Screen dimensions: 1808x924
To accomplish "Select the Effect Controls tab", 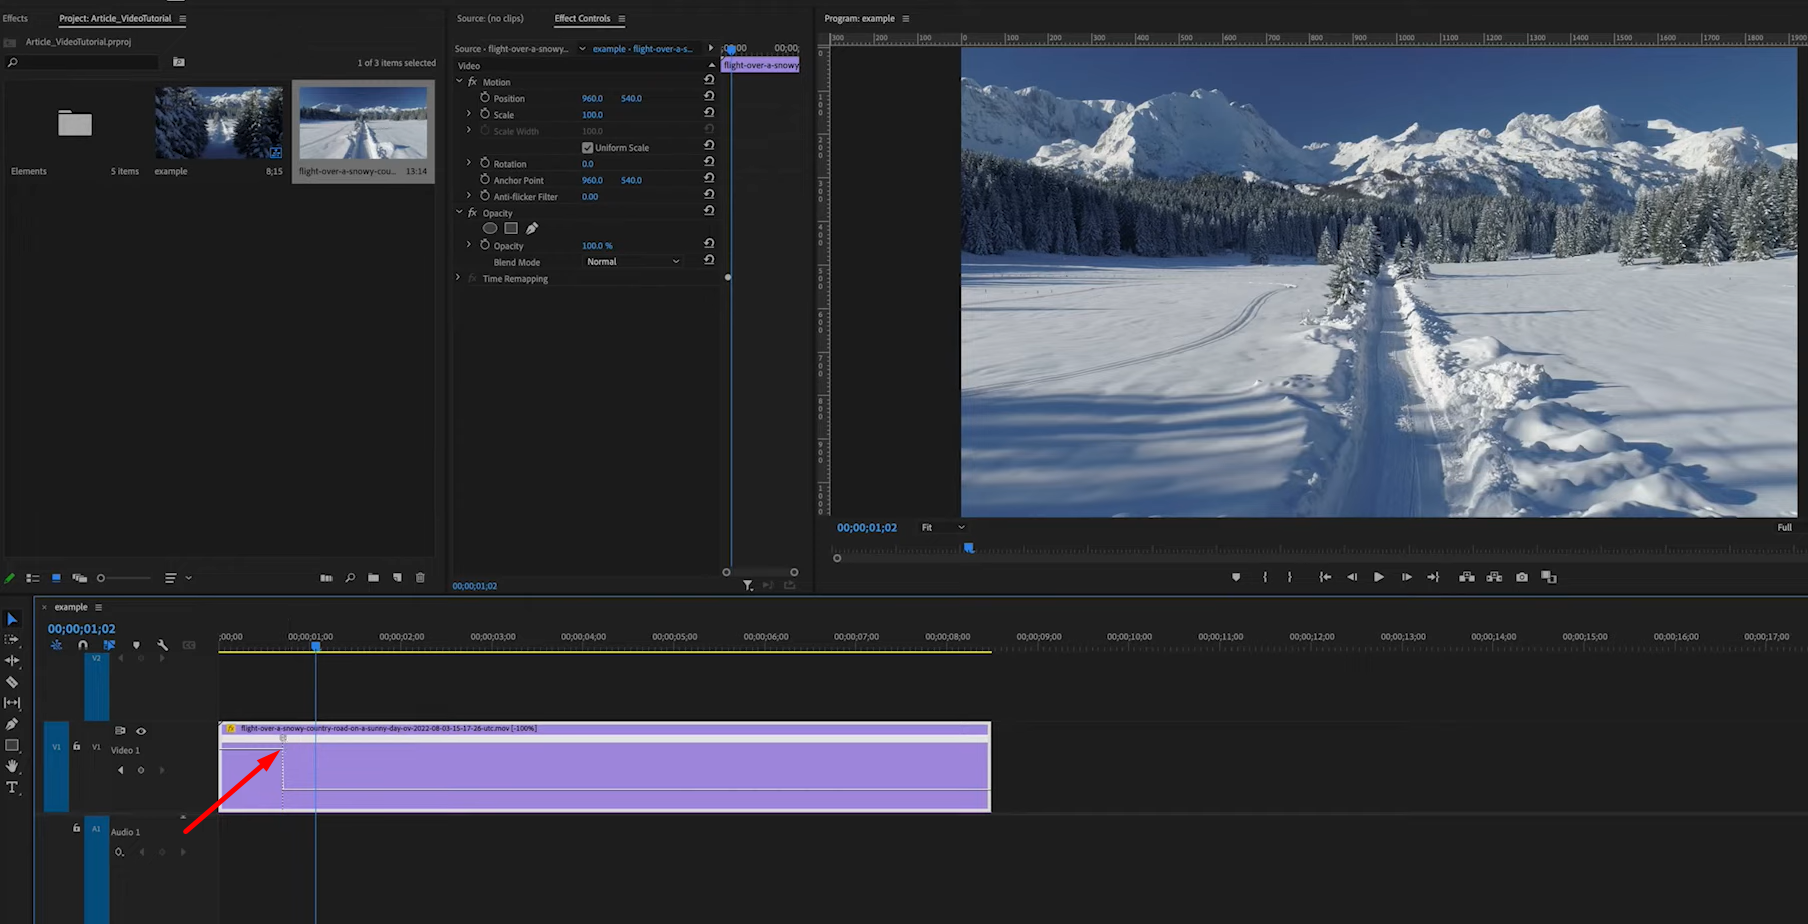I will (582, 18).
